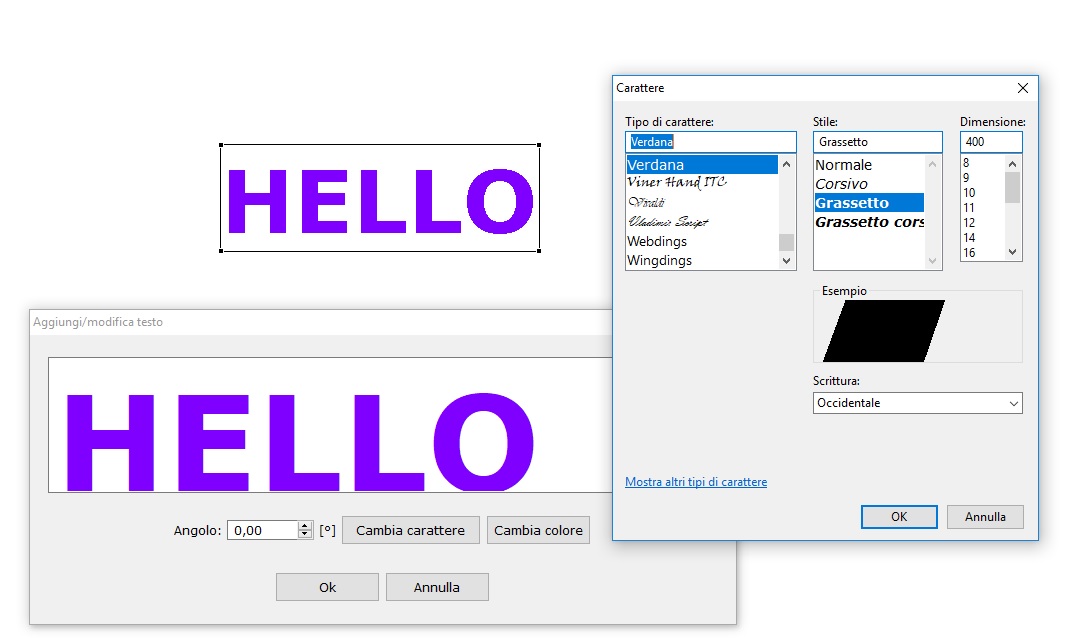Increase angle with the spinner up arrow
Image resolution: width=1068 pixels, height=640 pixels.
click(305, 526)
